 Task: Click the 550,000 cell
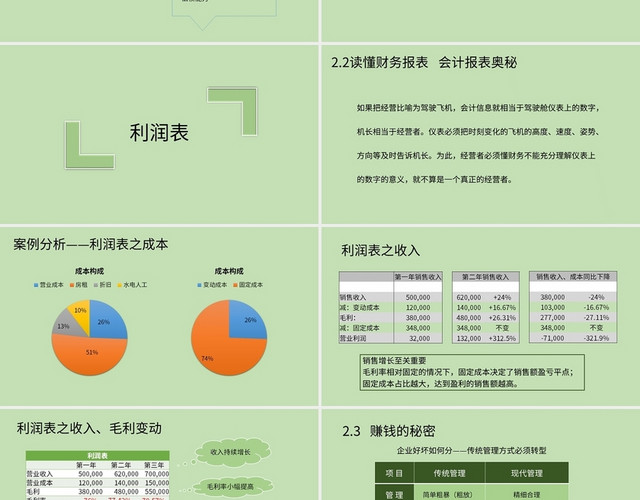tap(157, 492)
